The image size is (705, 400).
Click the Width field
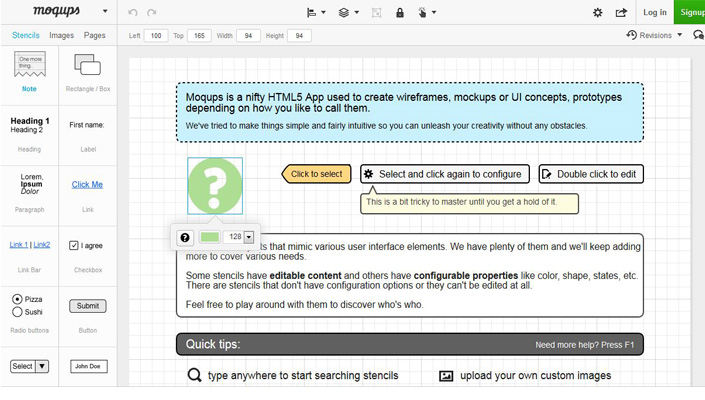248,36
